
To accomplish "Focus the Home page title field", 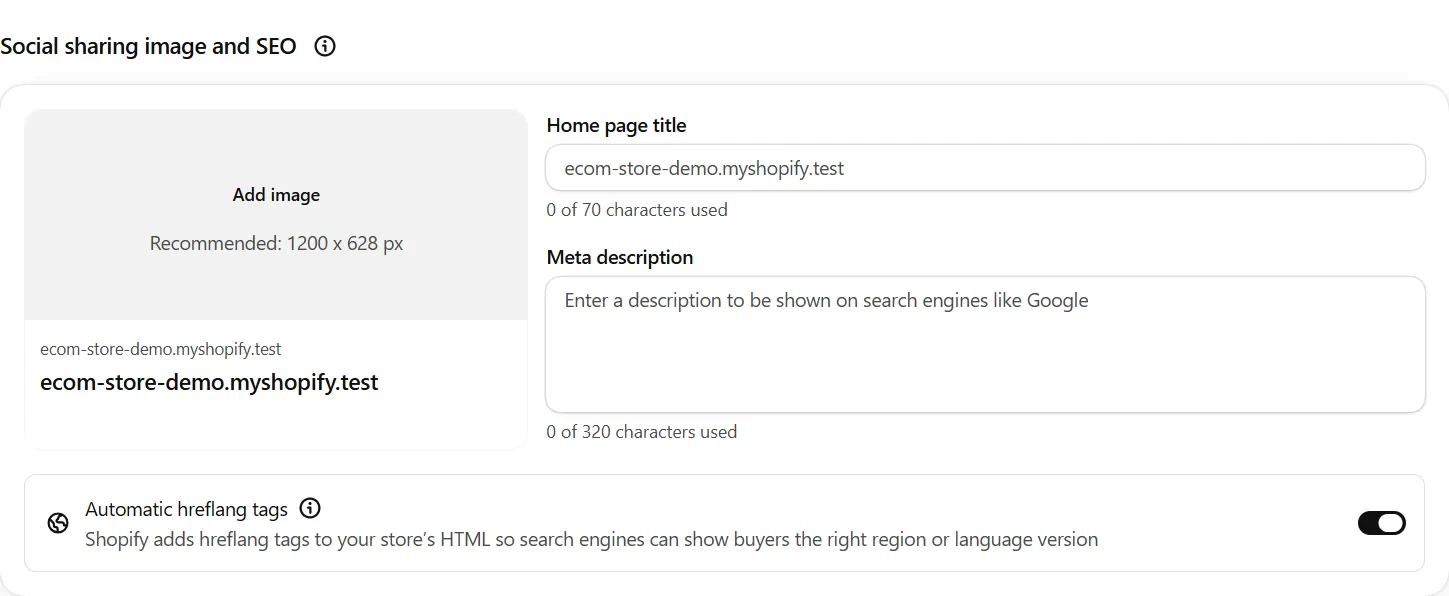I will [x=985, y=168].
